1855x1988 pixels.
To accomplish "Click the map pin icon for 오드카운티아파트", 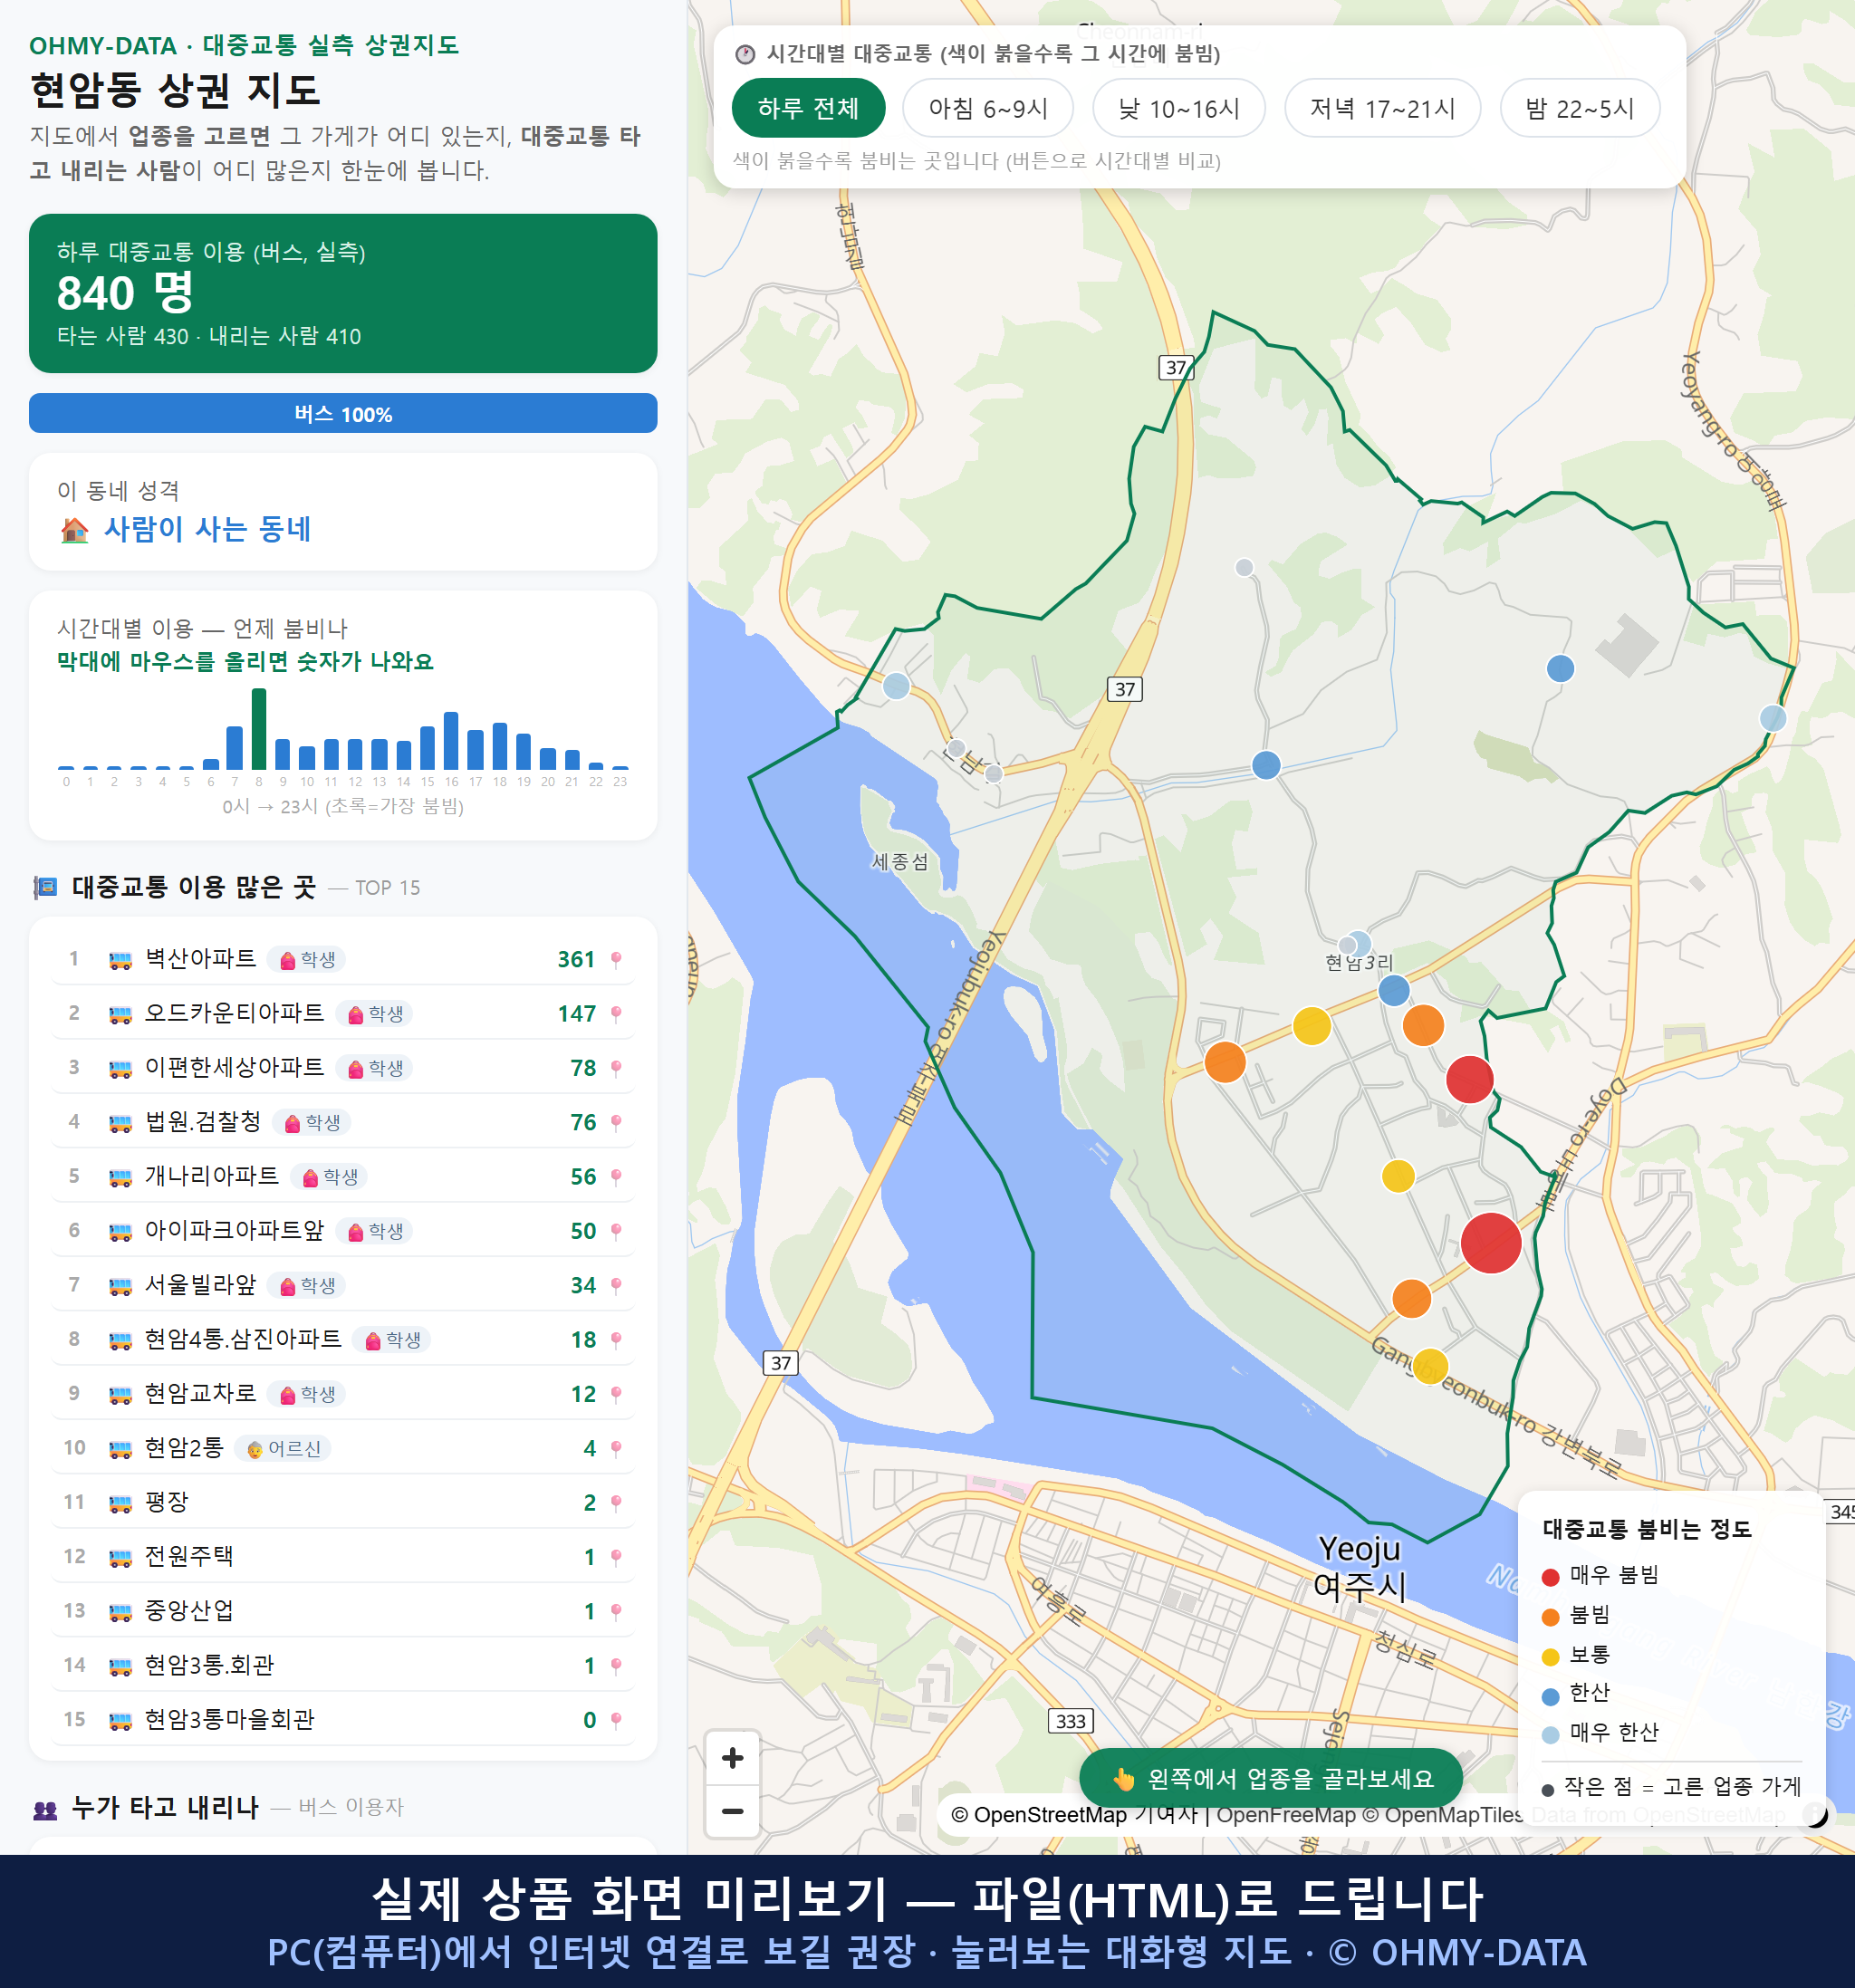I will click(x=616, y=1014).
